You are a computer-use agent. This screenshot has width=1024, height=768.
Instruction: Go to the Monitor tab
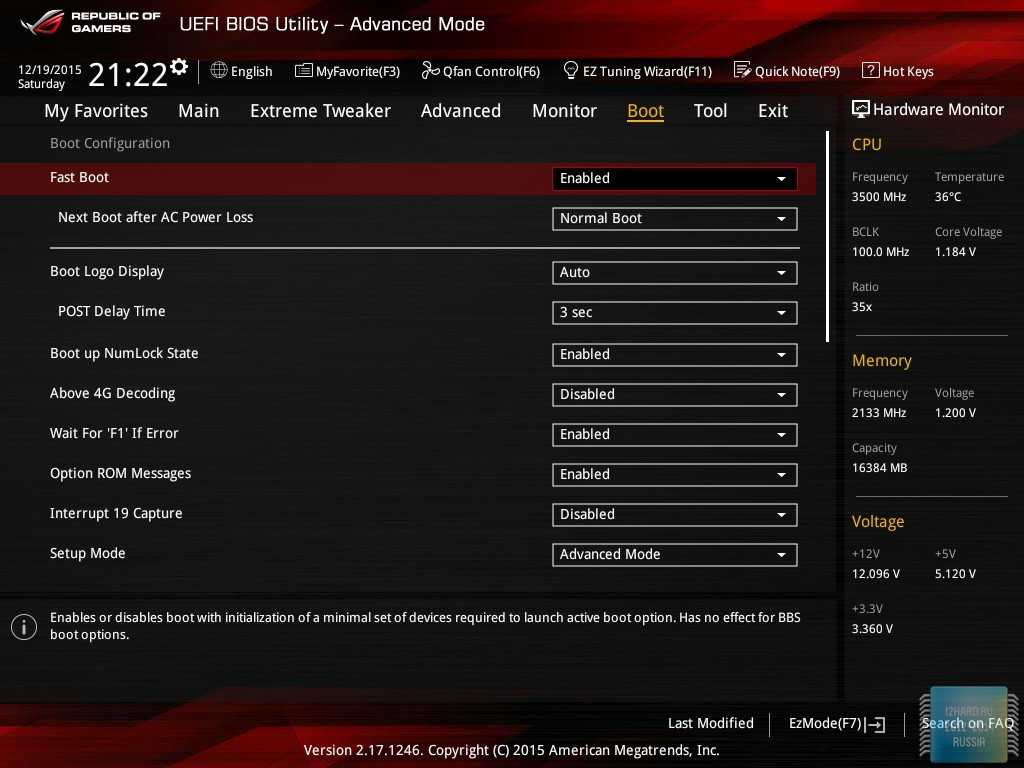coord(564,111)
